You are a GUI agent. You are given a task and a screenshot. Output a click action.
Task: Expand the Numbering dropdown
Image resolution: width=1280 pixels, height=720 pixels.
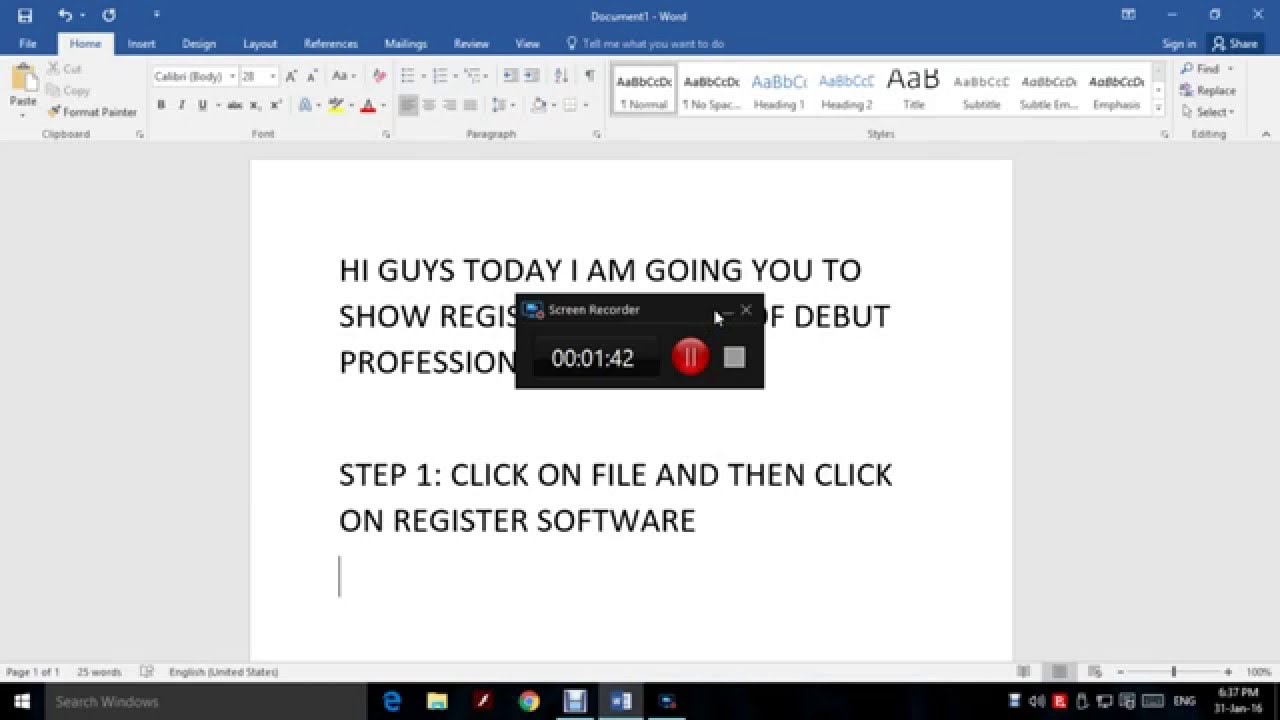point(455,76)
